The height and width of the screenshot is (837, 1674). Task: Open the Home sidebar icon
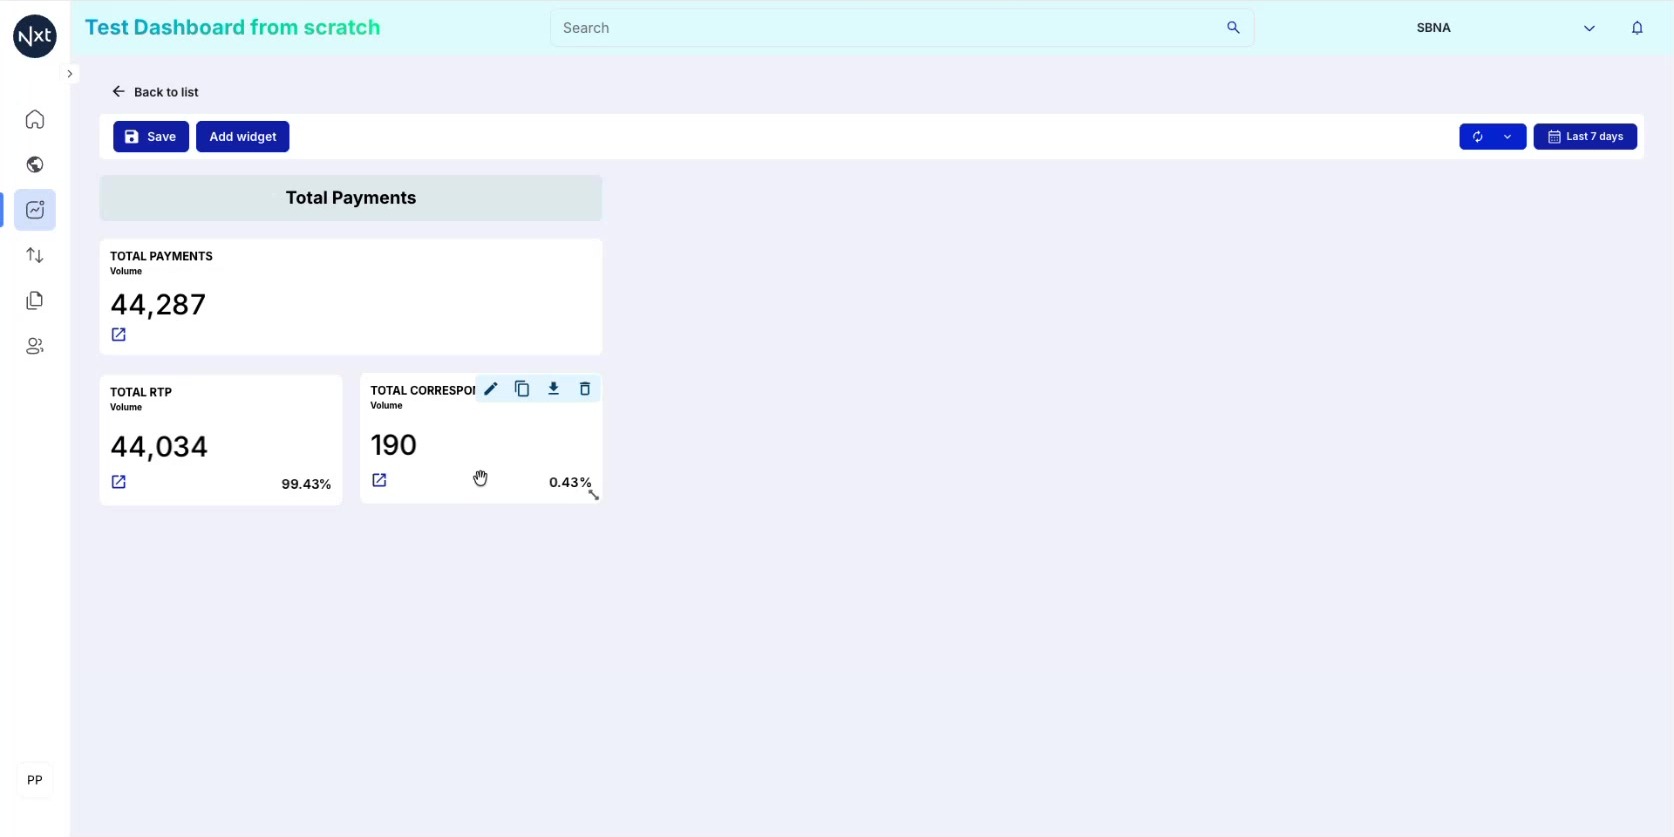(35, 120)
